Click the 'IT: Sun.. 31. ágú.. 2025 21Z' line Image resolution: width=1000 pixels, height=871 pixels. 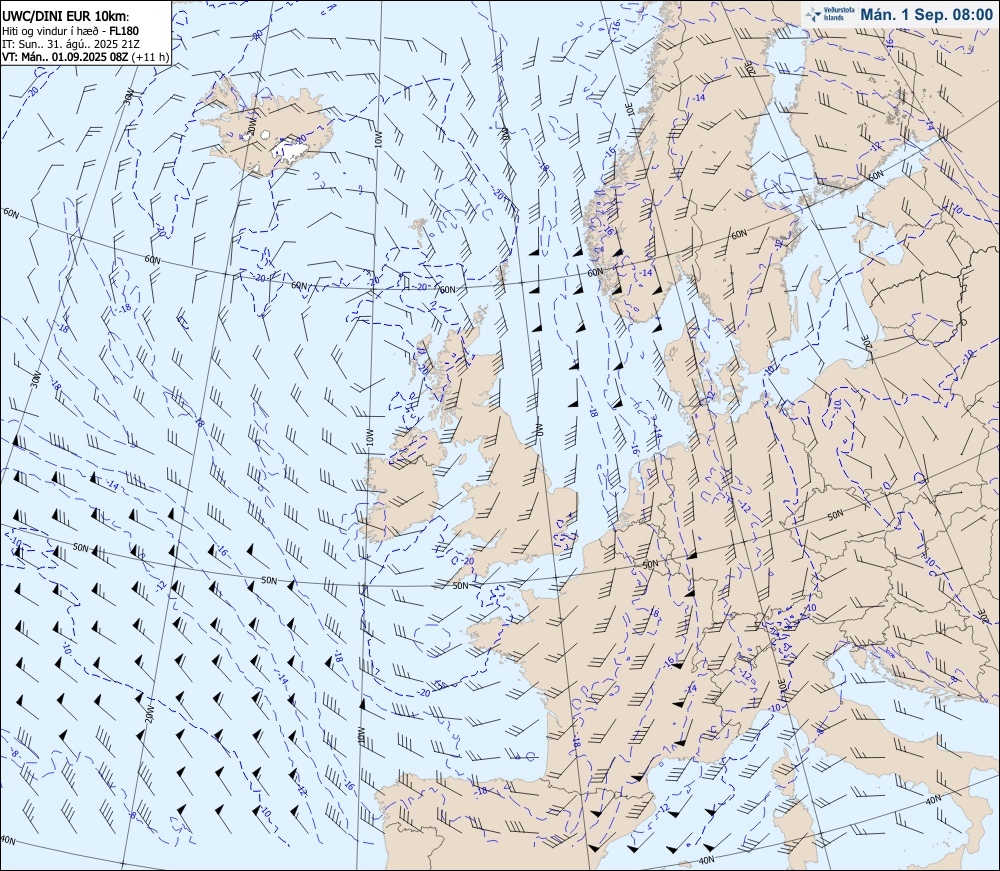point(71,44)
